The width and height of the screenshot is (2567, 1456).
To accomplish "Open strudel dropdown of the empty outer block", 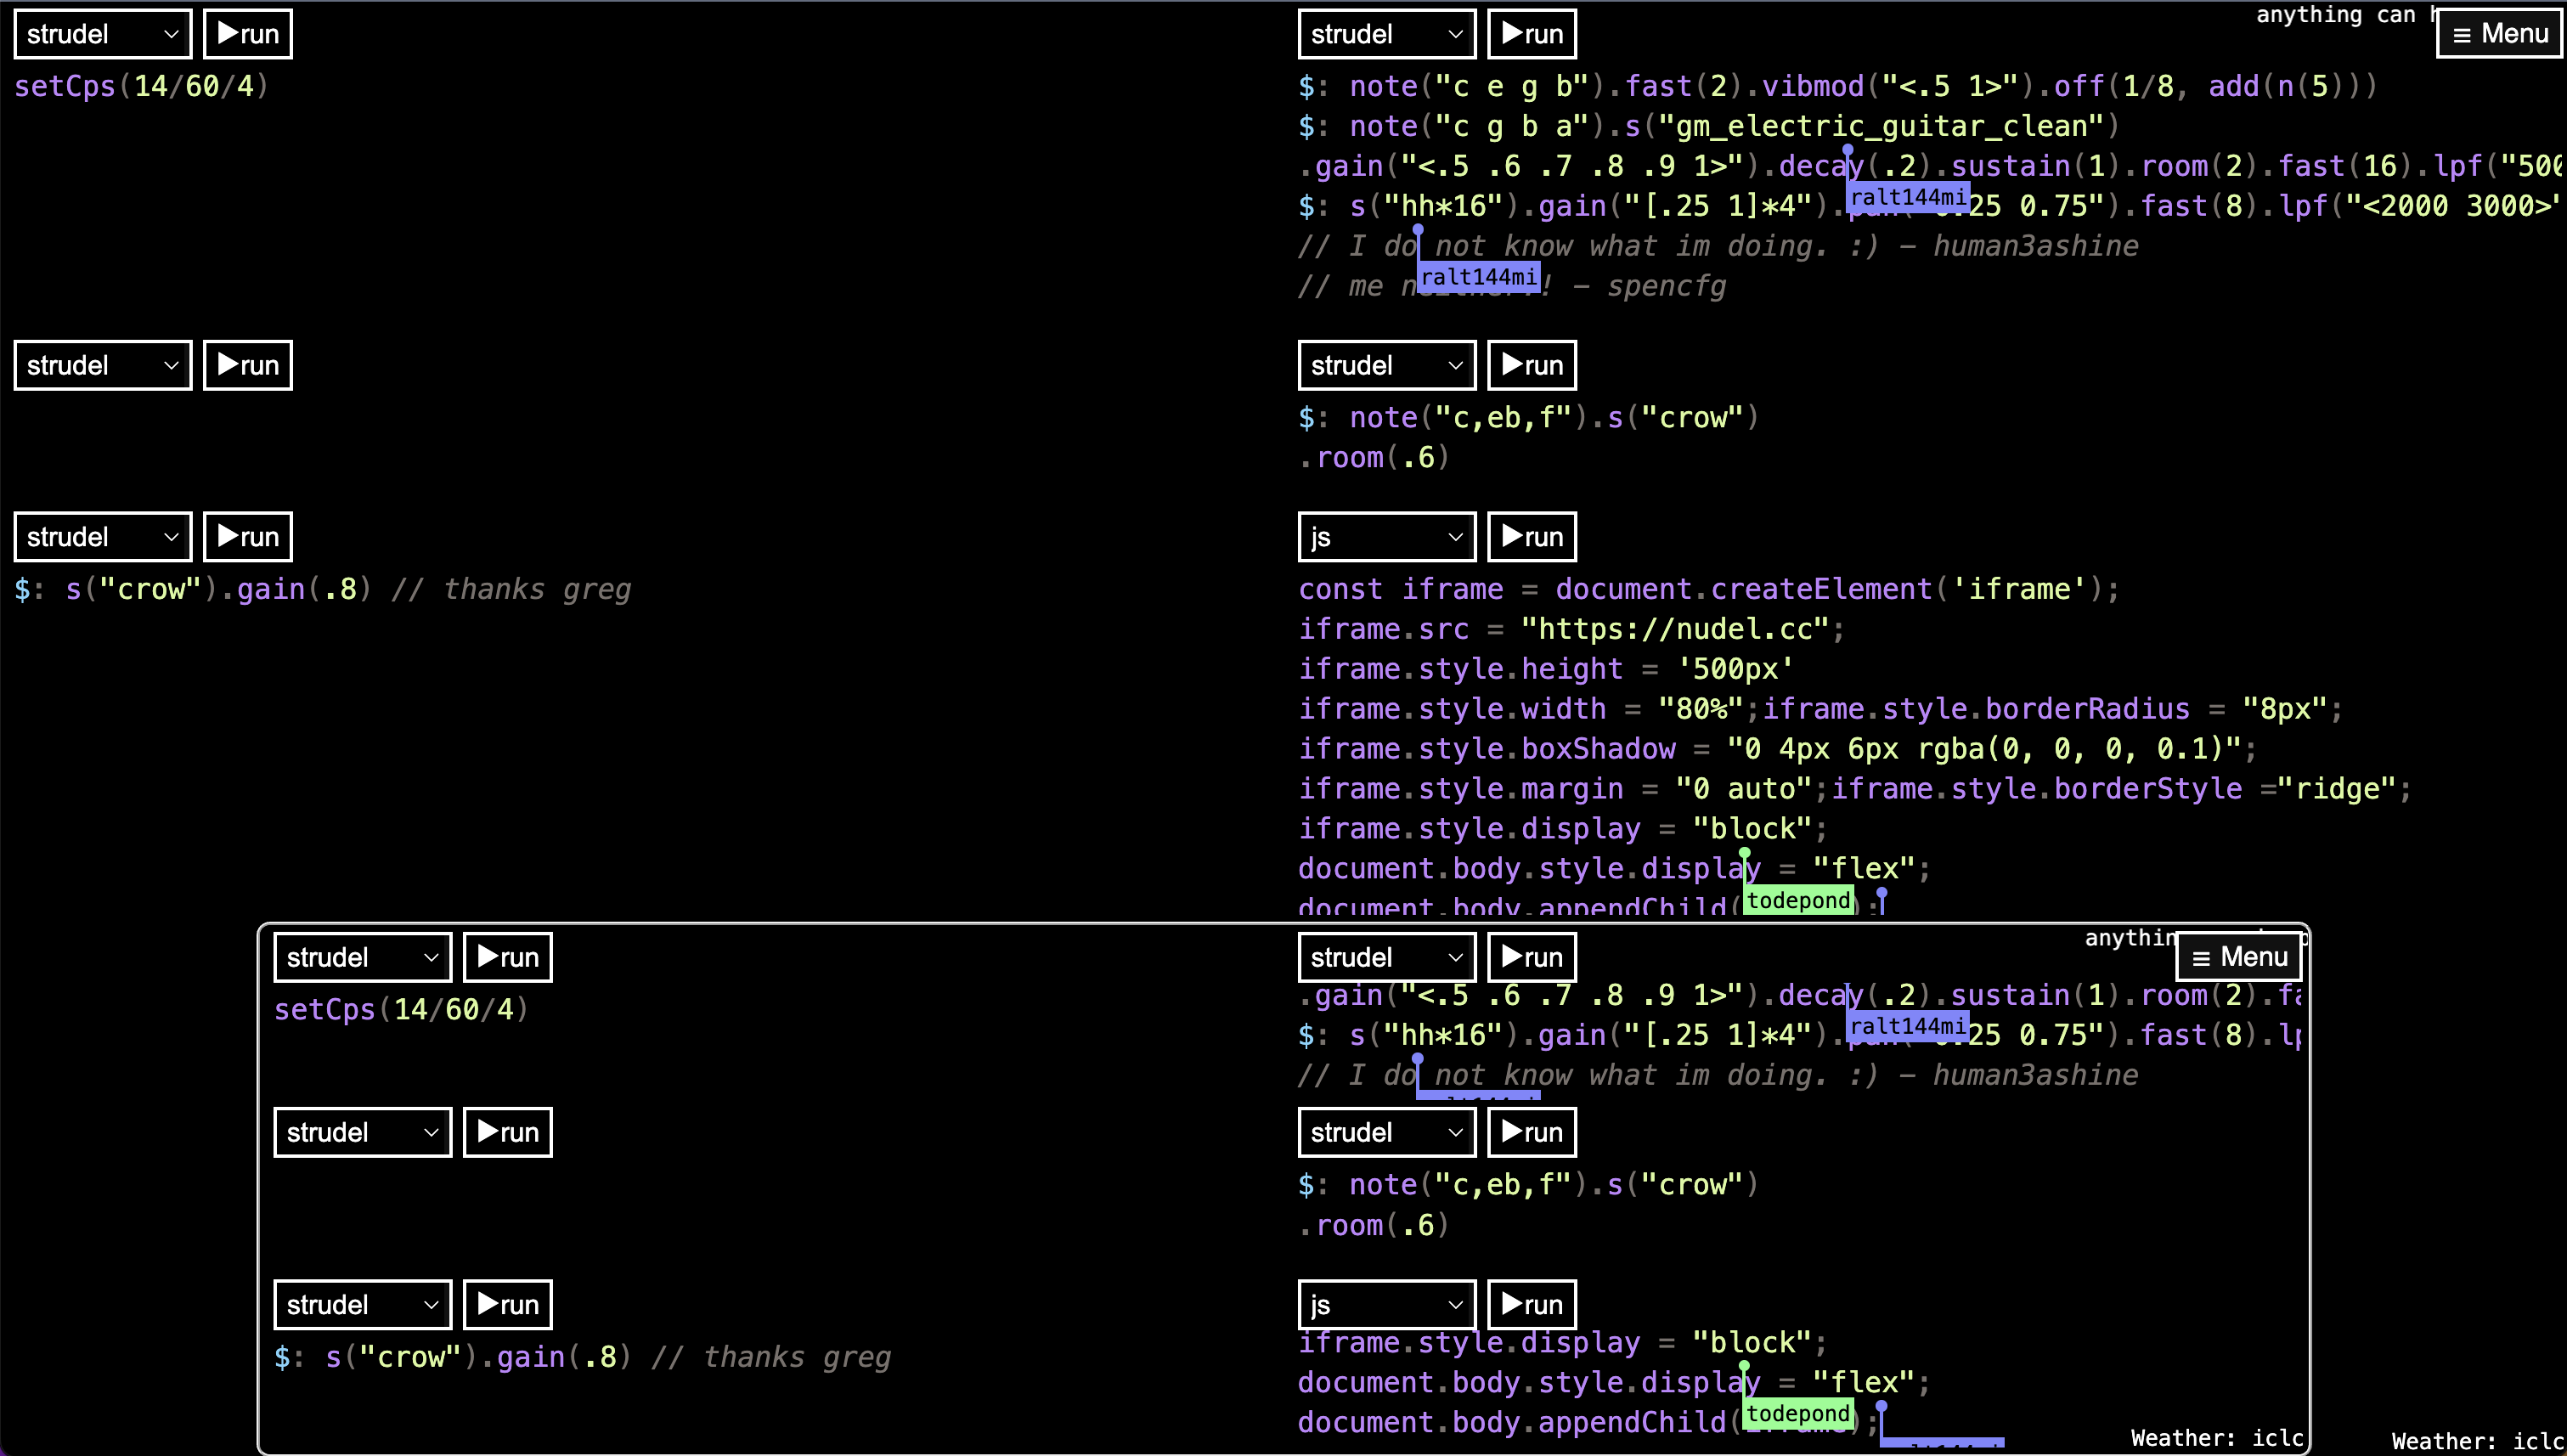I will (x=103, y=365).
